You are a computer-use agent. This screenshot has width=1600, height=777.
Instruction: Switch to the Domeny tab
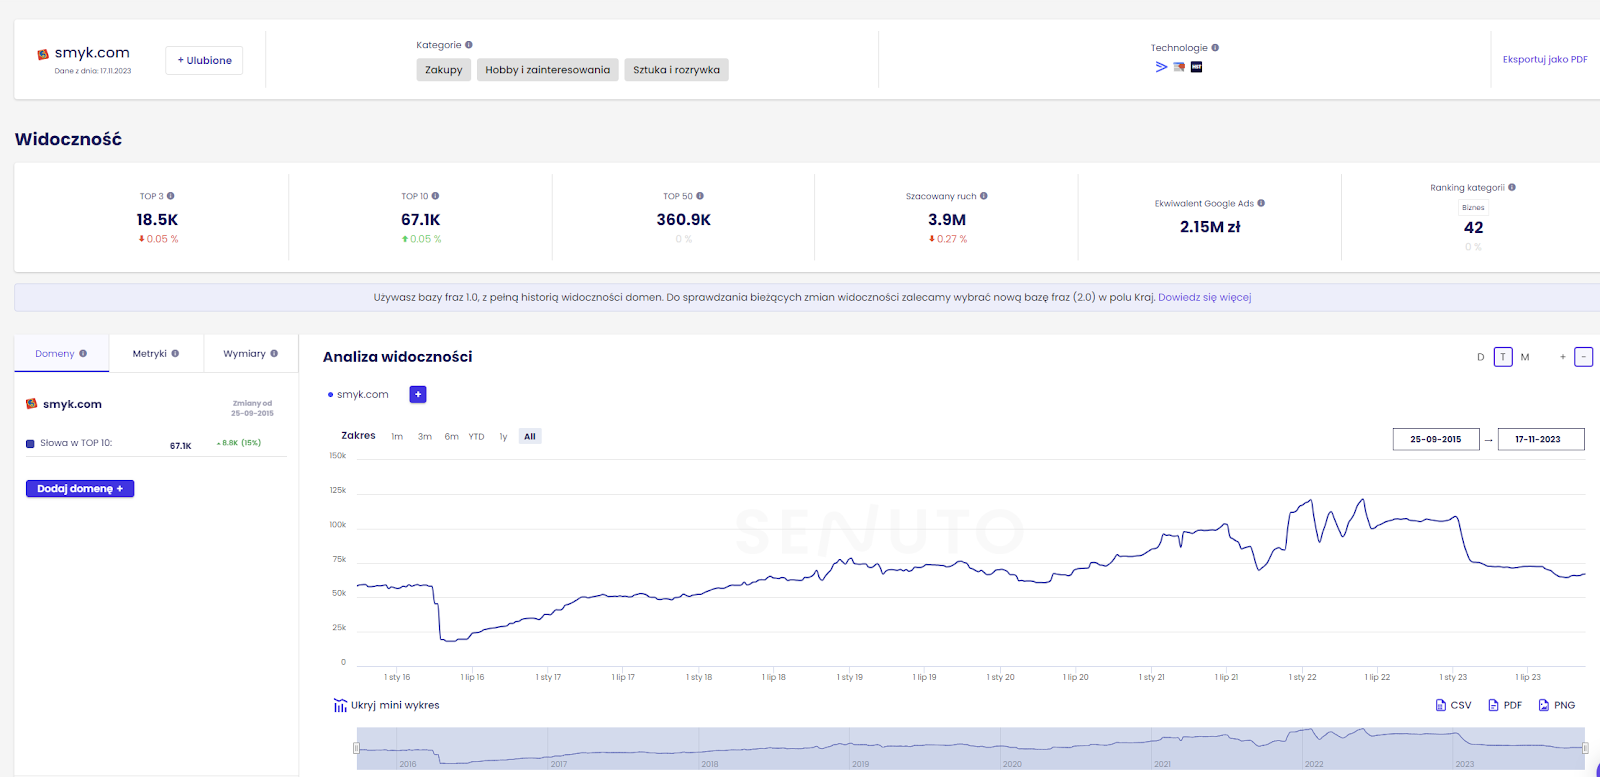[x=62, y=354]
